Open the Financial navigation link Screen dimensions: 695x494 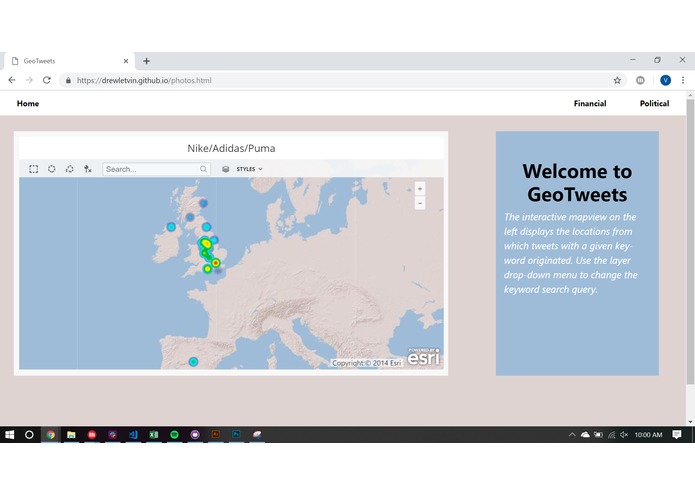click(590, 103)
